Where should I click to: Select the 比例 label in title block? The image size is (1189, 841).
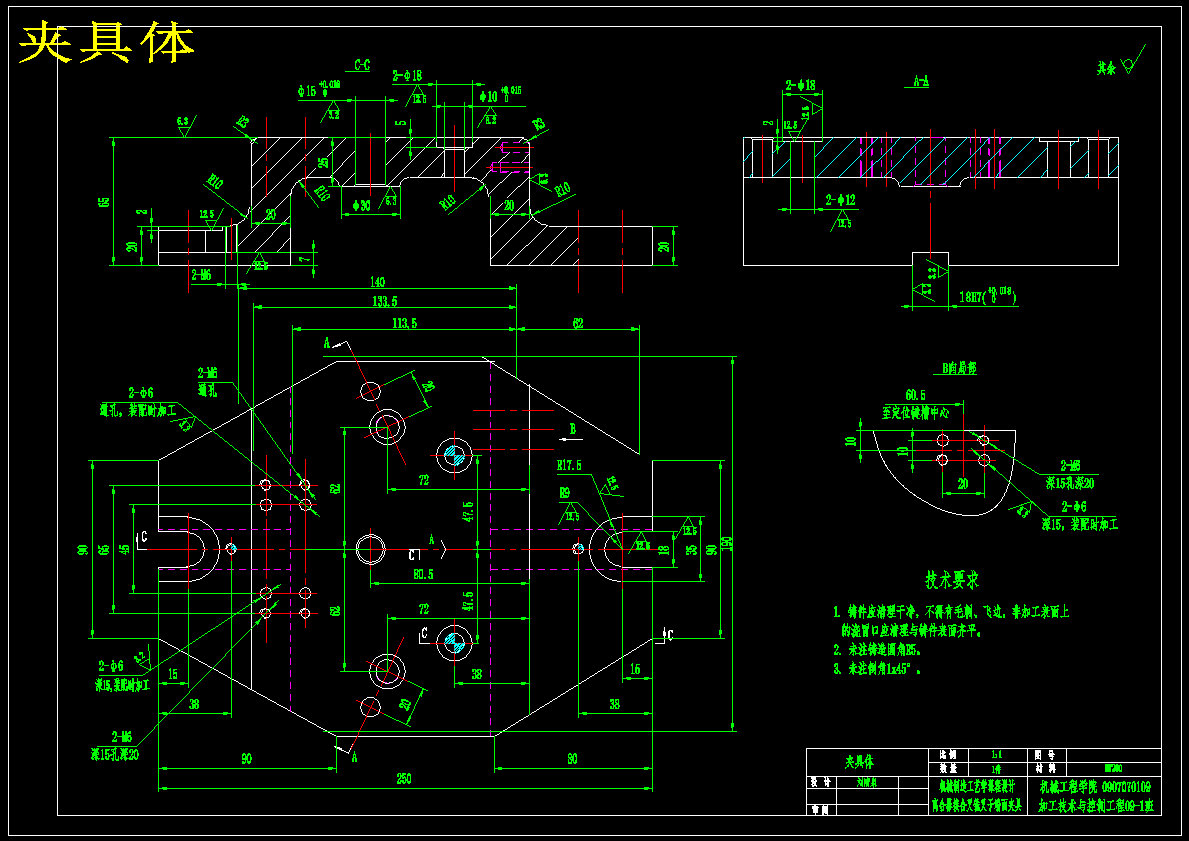(948, 755)
